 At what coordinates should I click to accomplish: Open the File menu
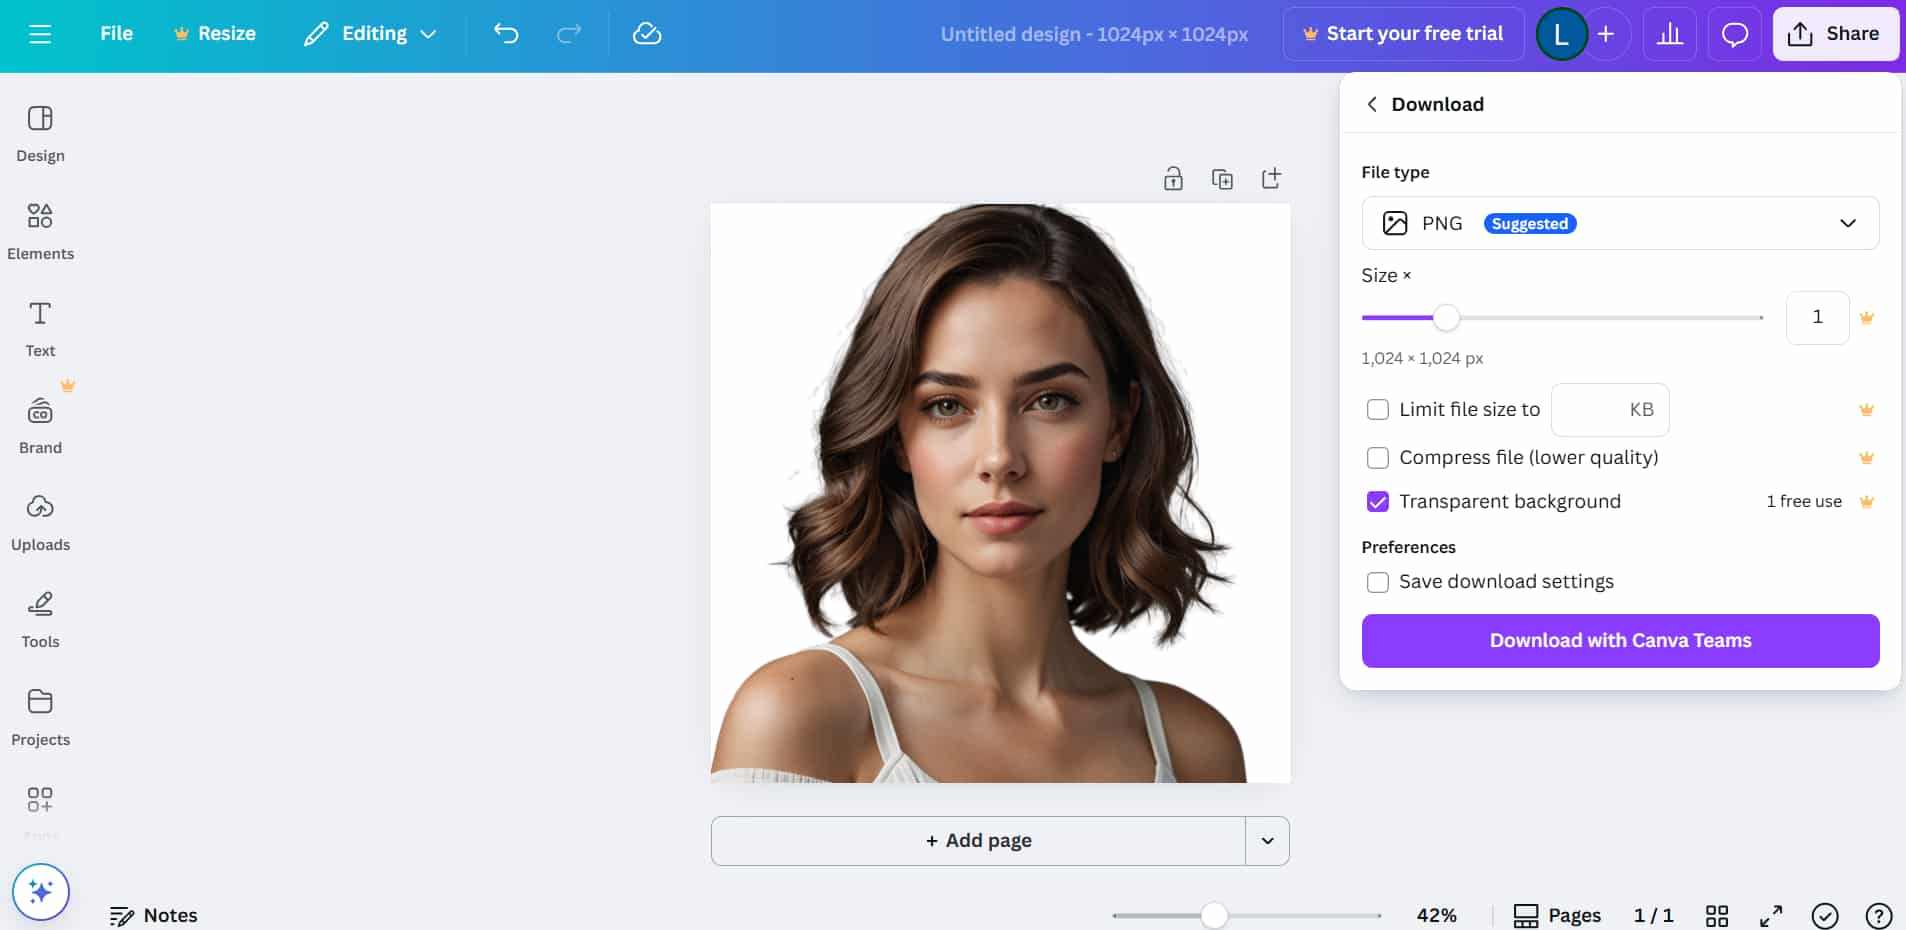117,33
